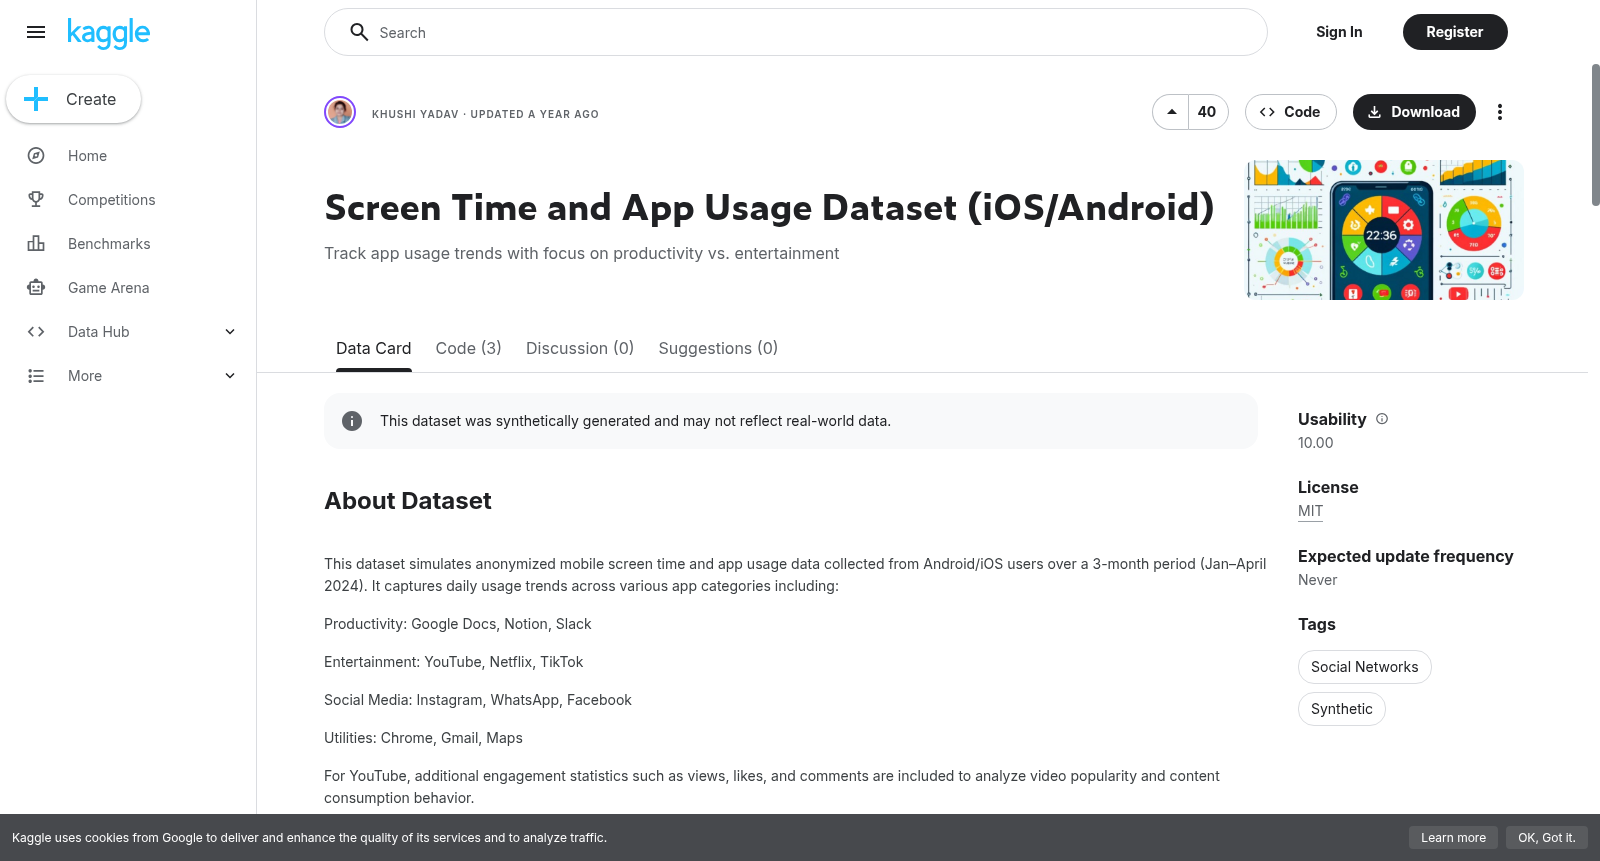This screenshot has height=861, width=1600.
Task: Click the usability score 10.00
Action: pos(1315,443)
